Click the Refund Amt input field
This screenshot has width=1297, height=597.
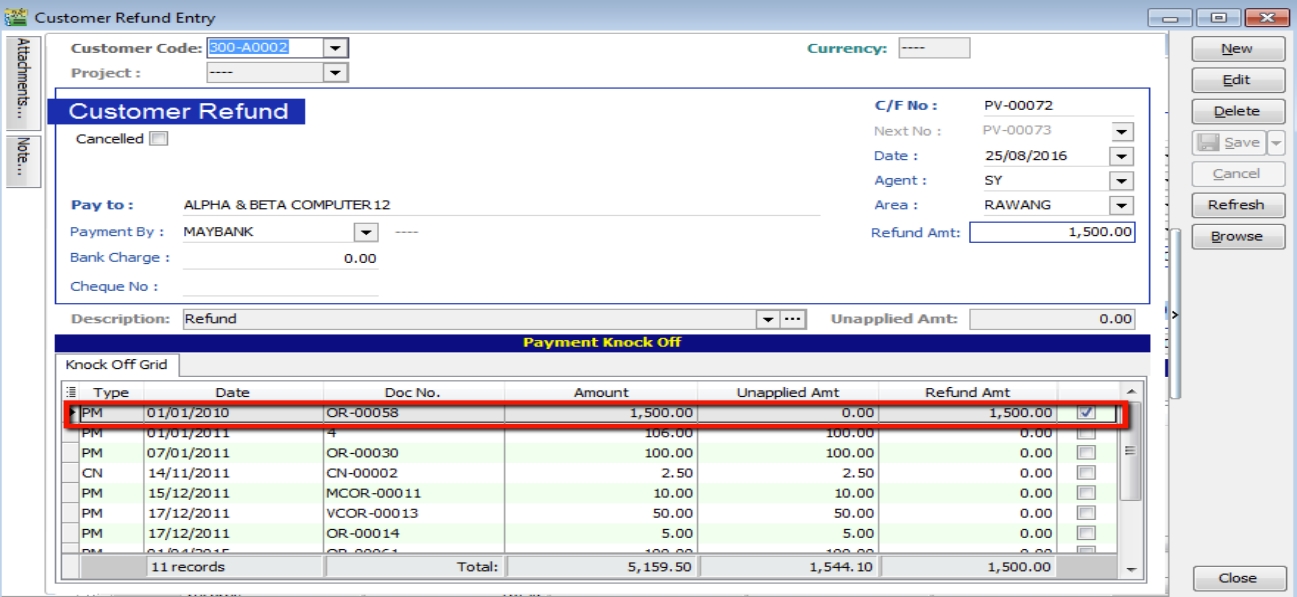point(1051,232)
